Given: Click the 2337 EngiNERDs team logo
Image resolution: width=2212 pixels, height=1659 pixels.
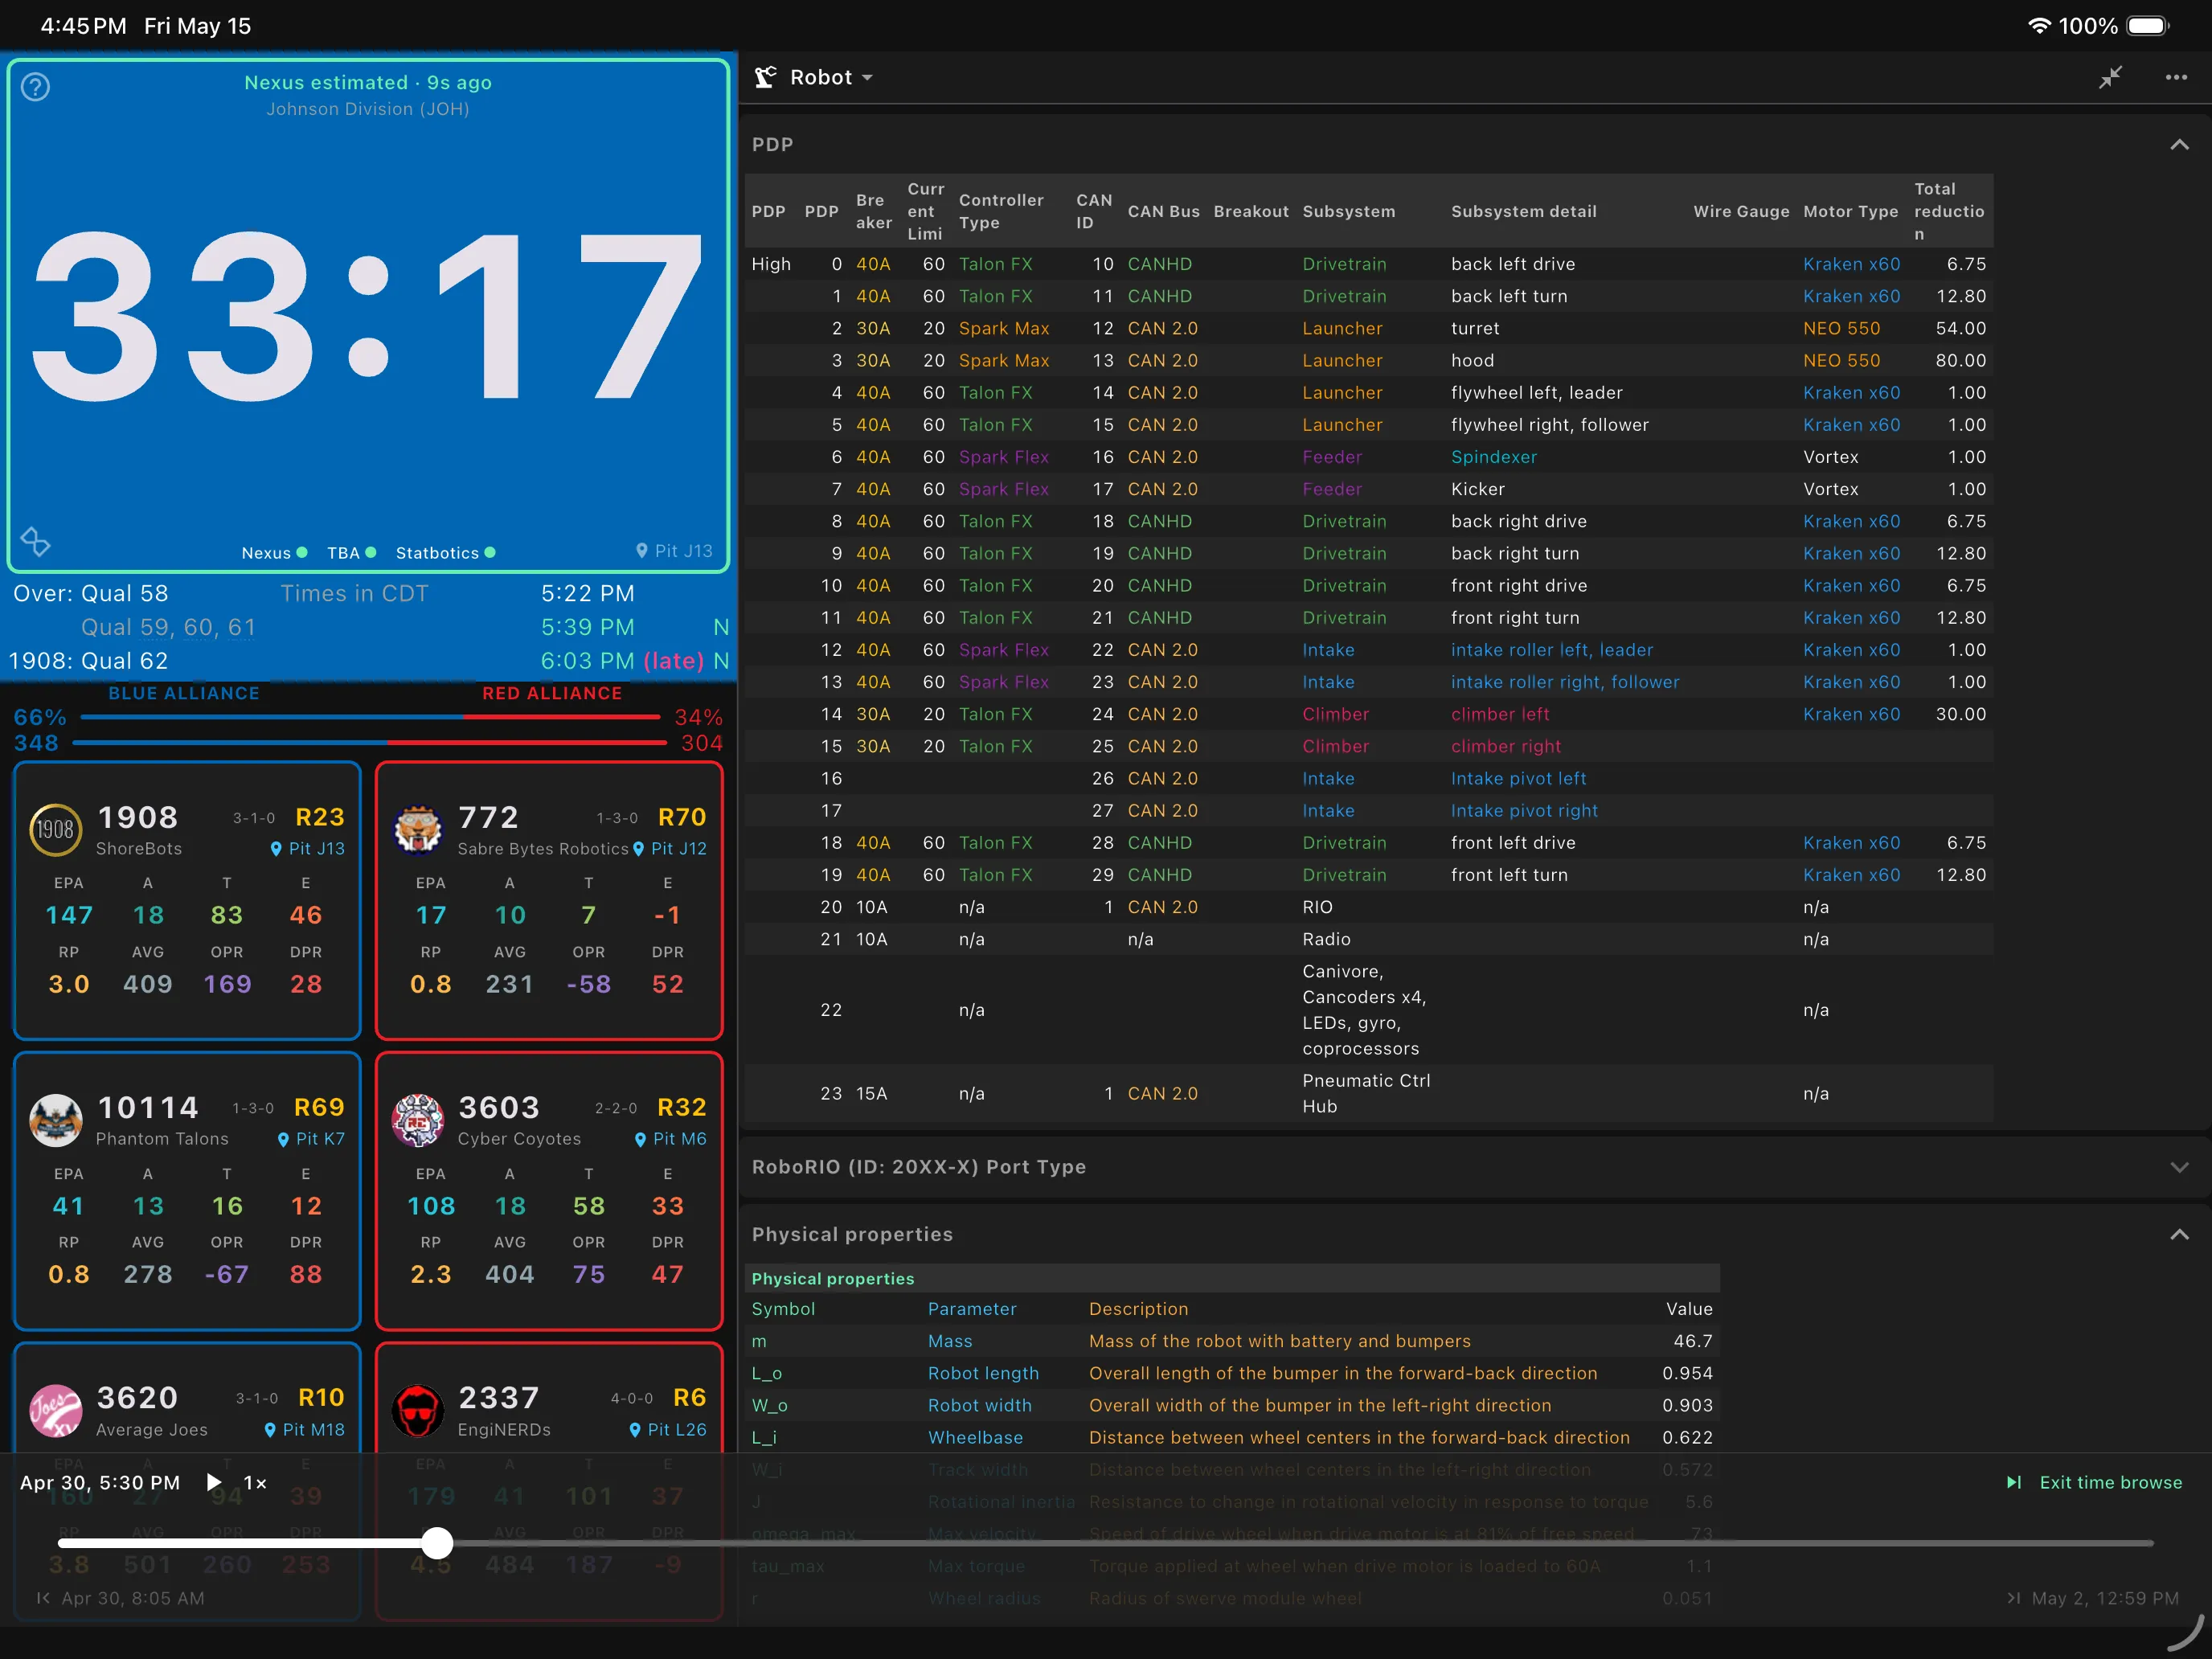Looking at the screenshot, I should tap(417, 1410).
